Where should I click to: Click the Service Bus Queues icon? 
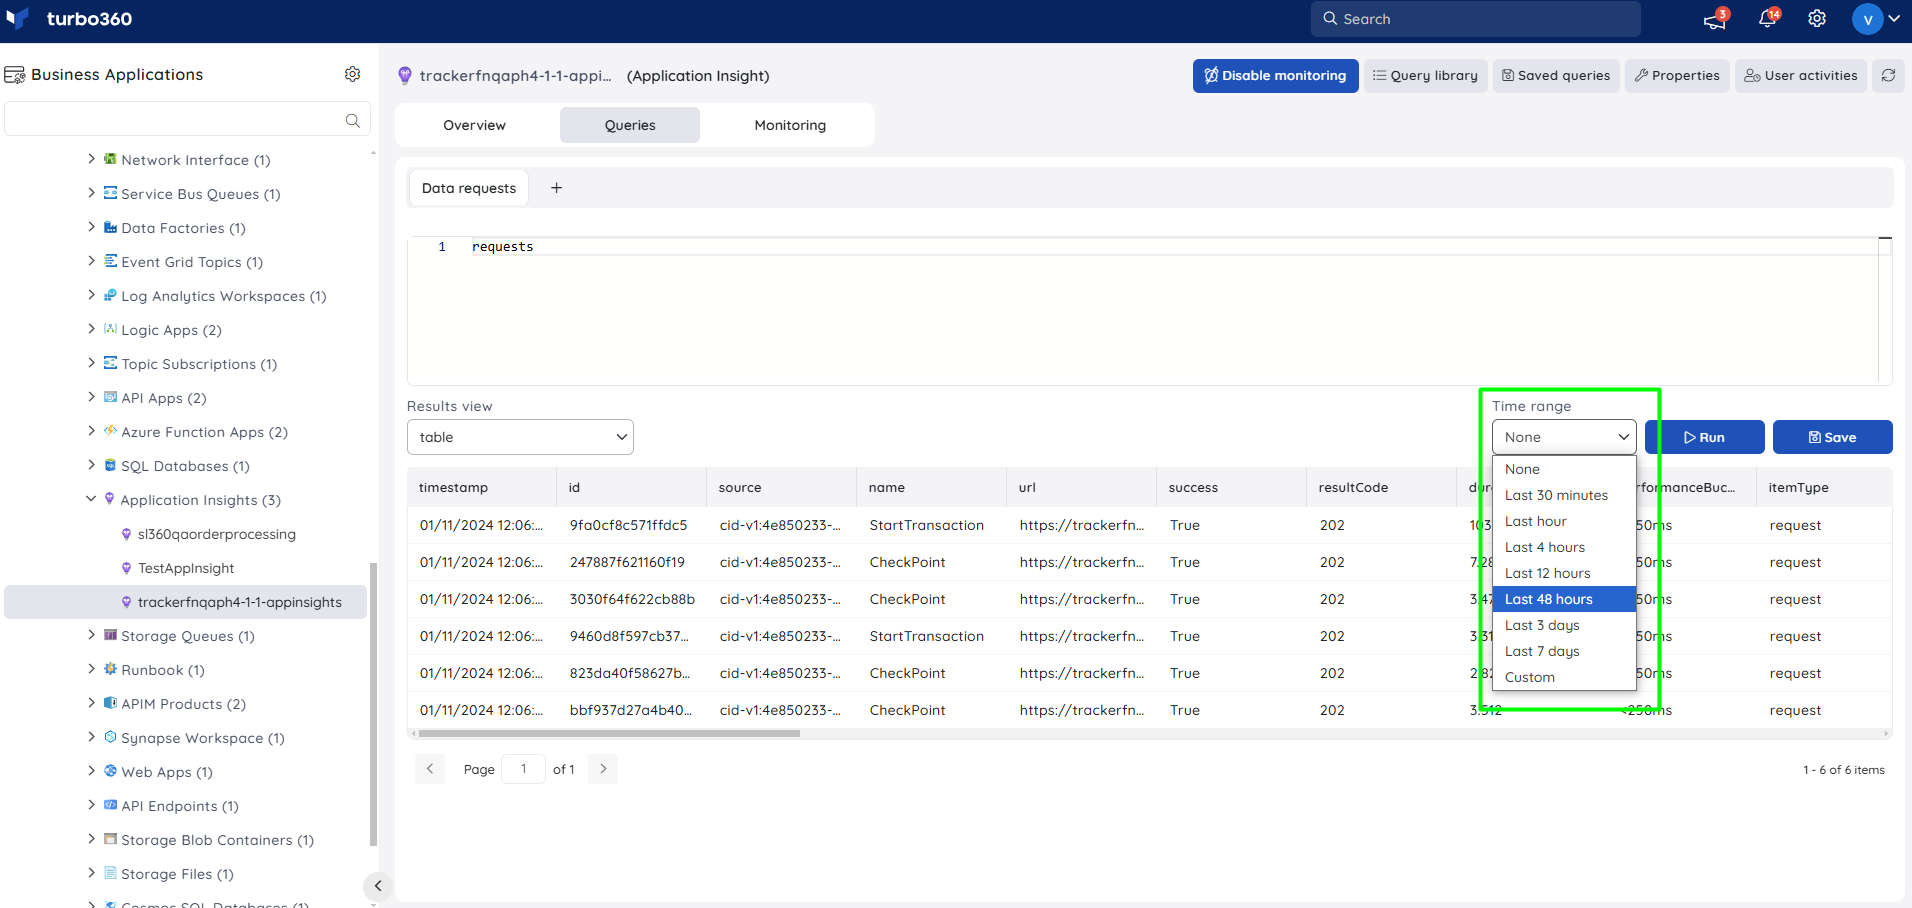[110, 193]
